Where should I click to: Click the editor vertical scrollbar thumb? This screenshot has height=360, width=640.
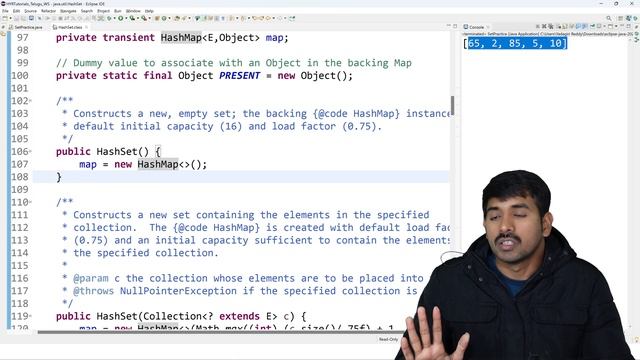(452, 105)
